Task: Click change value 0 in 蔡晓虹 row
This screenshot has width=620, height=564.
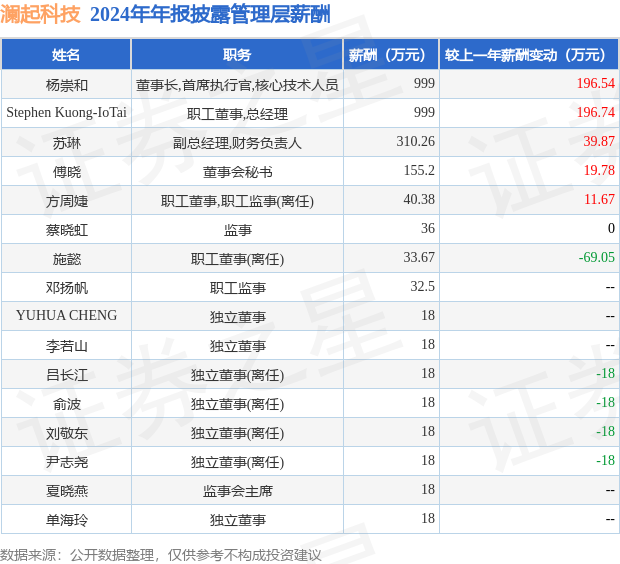Action: tap(611, 228)
